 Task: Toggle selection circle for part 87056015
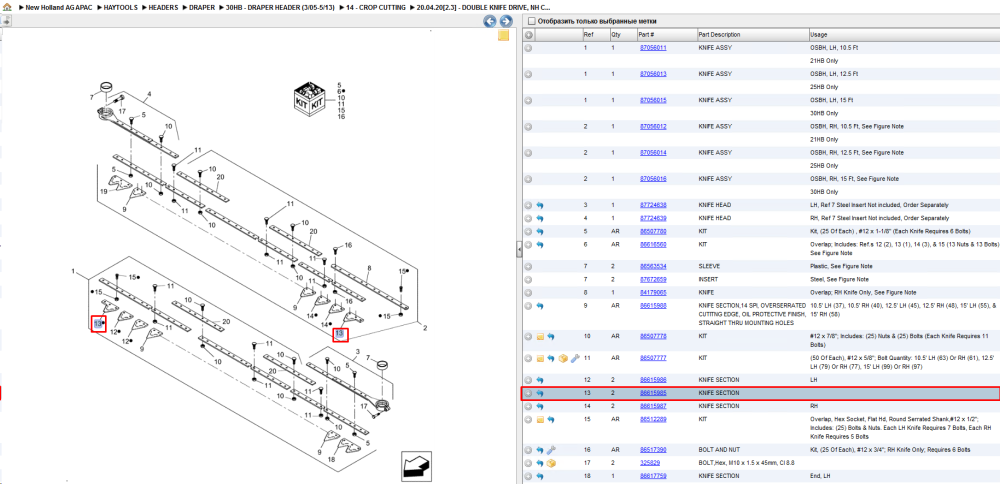(528, 100)
